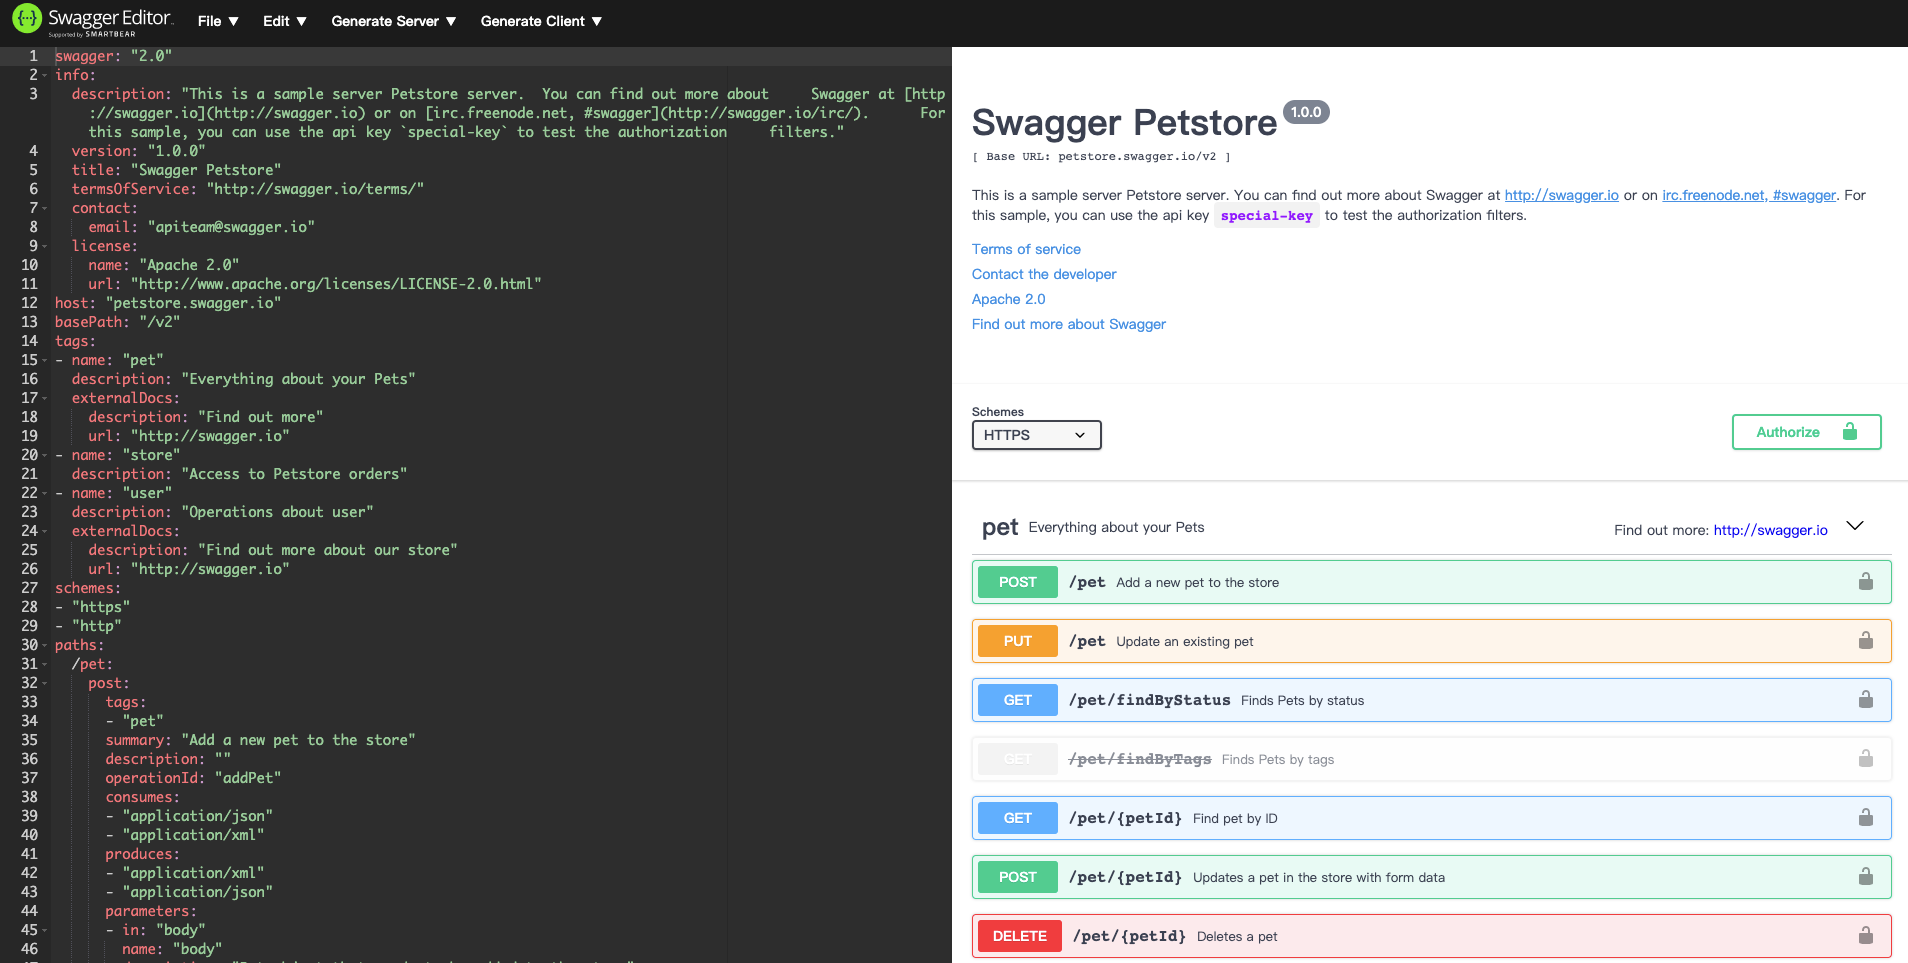Fold externalDocs block at line 17
The width and height of the screenshot is (1908, 963).
45,398
